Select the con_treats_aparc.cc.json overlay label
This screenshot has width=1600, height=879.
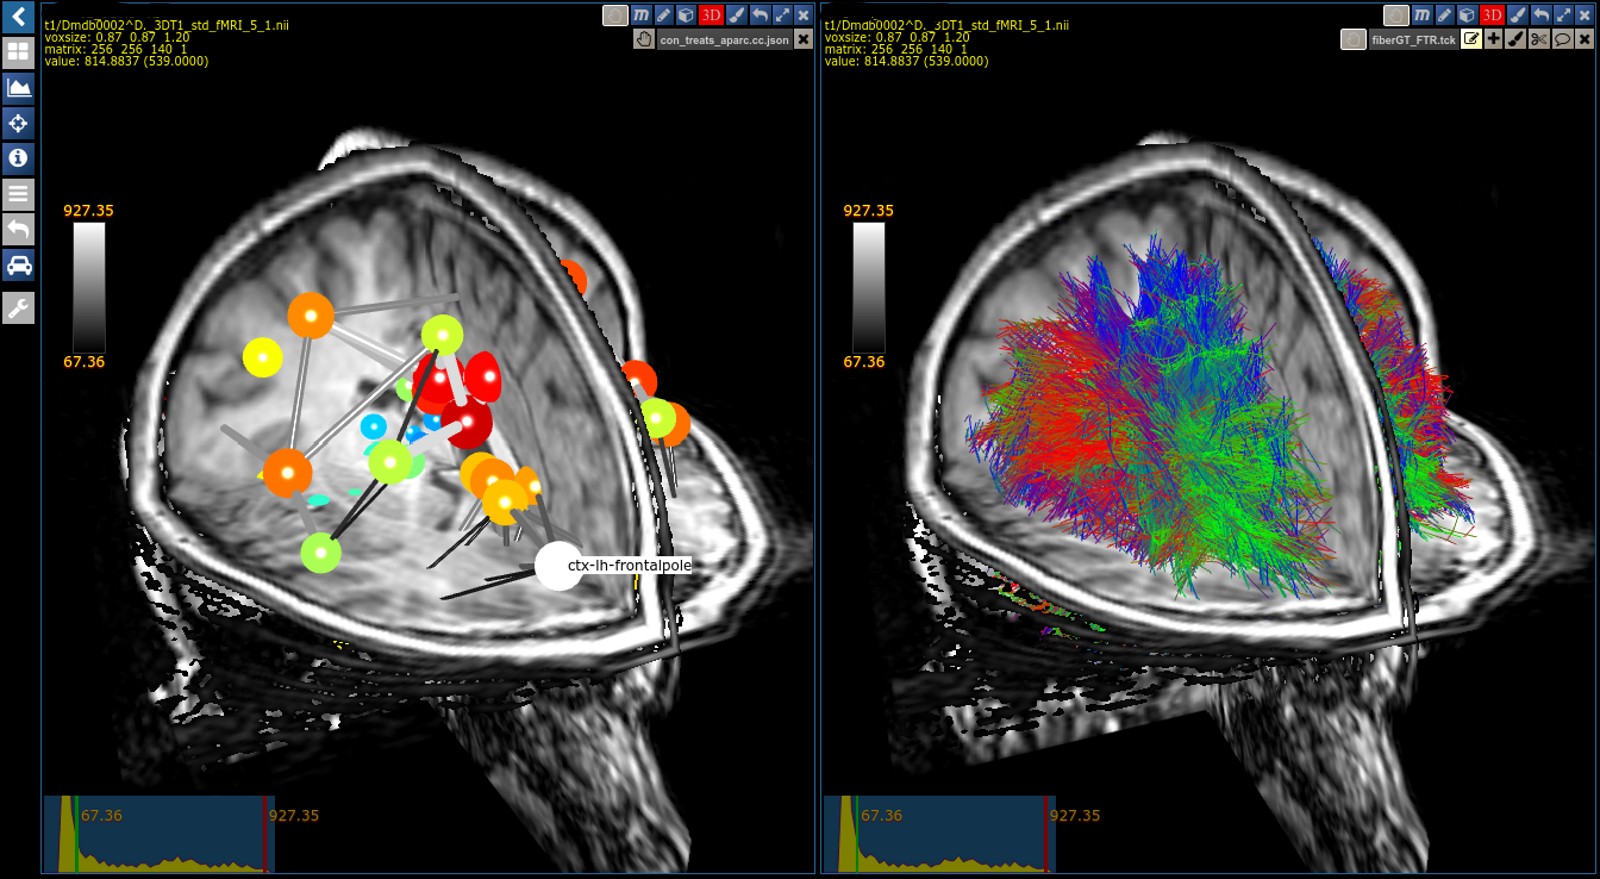pyautogui.click(x=724, y=40)
